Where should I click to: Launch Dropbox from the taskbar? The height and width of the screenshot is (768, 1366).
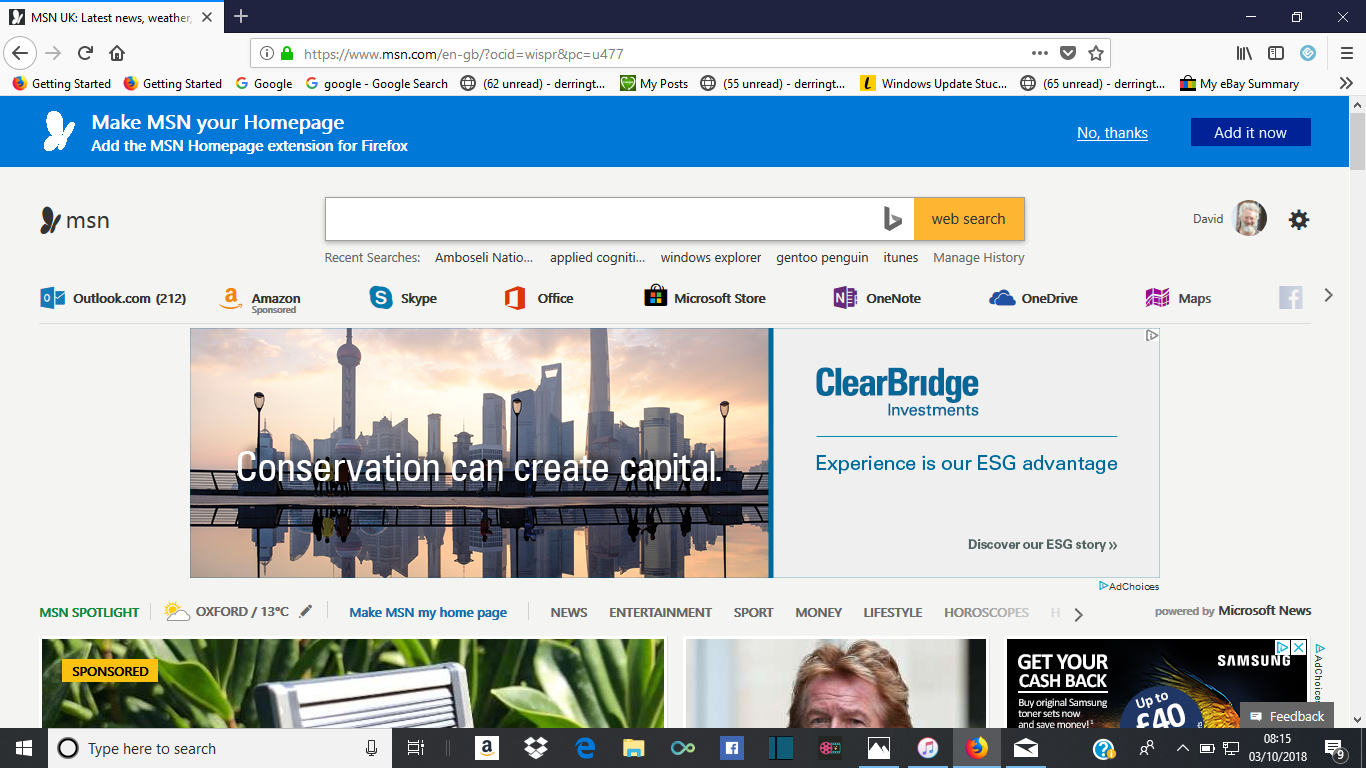tap(536, 748)
